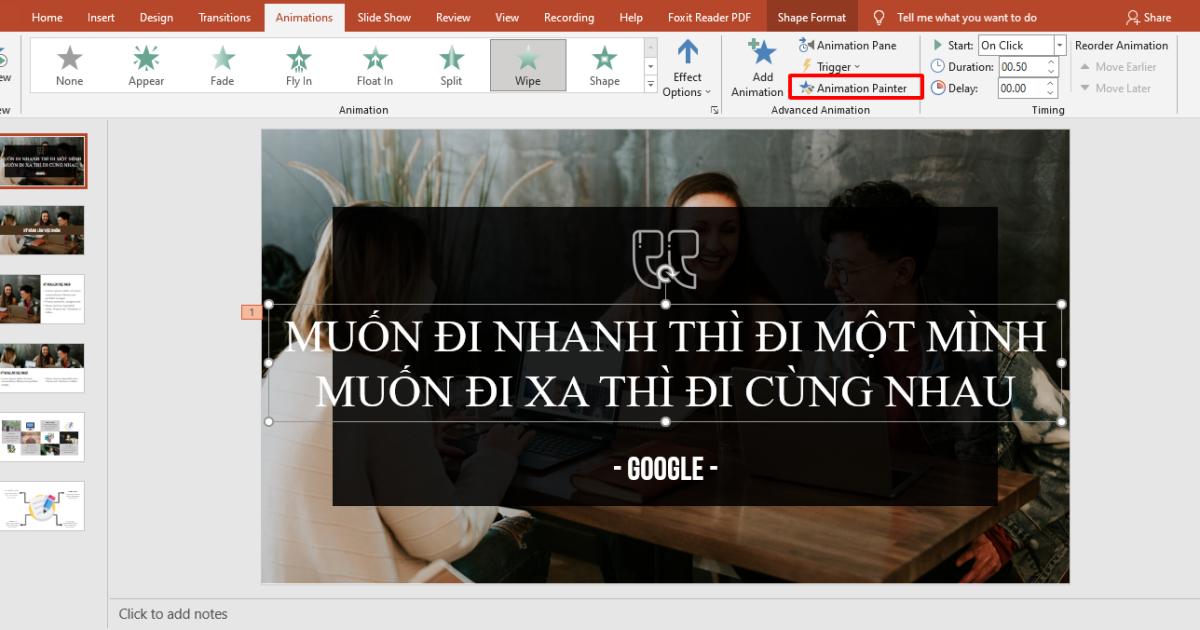Increase Duration with the up stepper arrow
The height and width of the screenshot is (630, 1200).
(x=1052, y=62)
